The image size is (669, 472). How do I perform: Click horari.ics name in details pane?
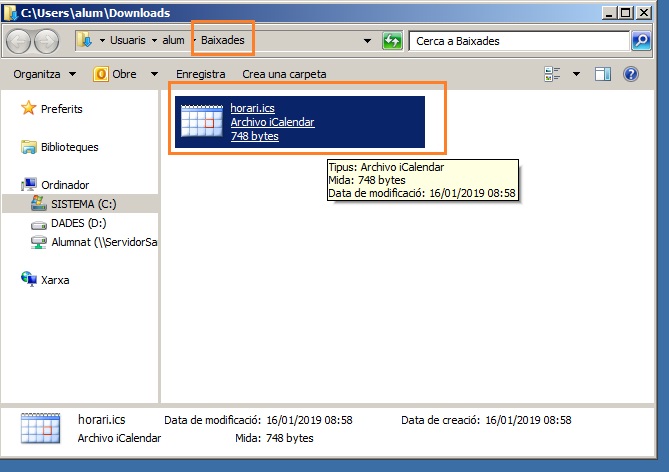point(102,420)
